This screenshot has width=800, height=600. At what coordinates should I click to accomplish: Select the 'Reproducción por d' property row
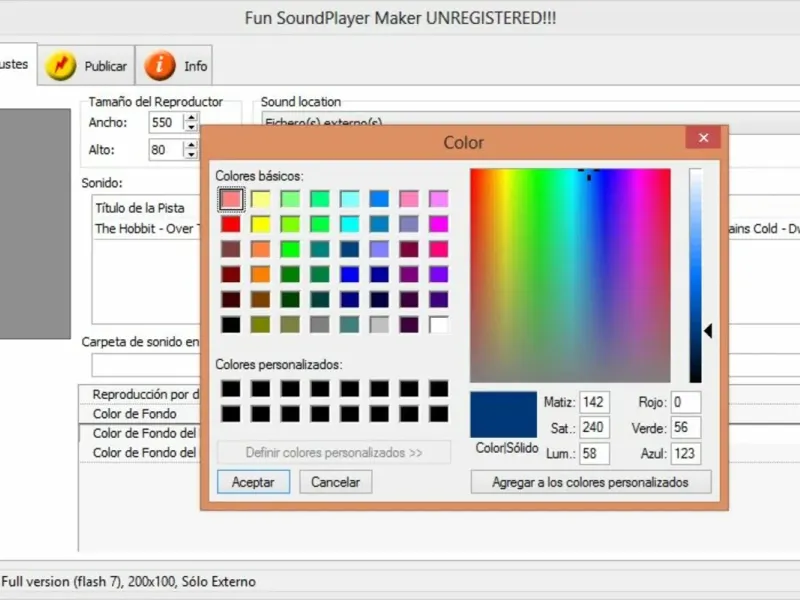tap(140, 394)
